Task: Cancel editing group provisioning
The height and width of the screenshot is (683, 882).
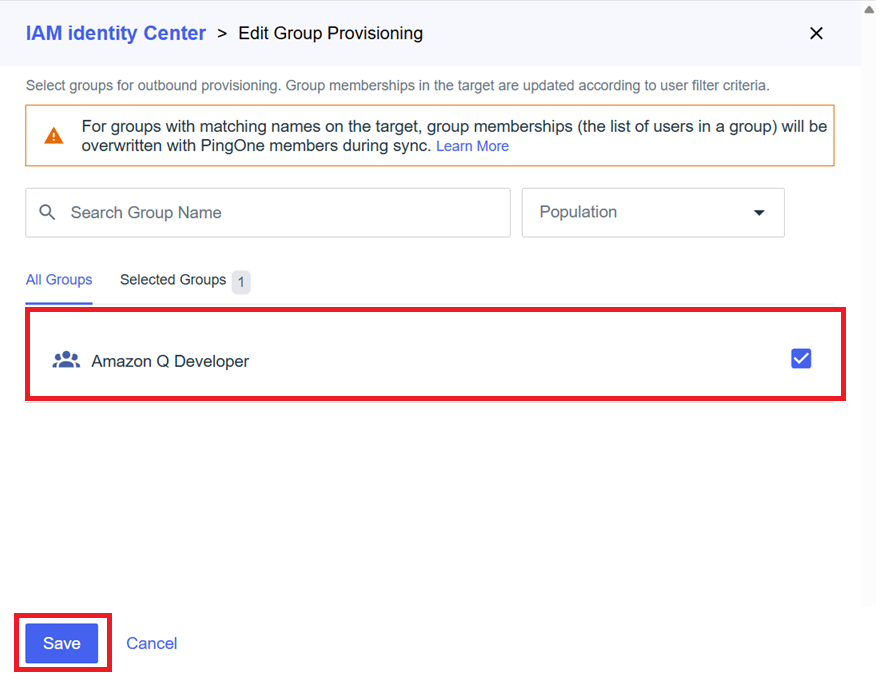Action: point(151,643)
